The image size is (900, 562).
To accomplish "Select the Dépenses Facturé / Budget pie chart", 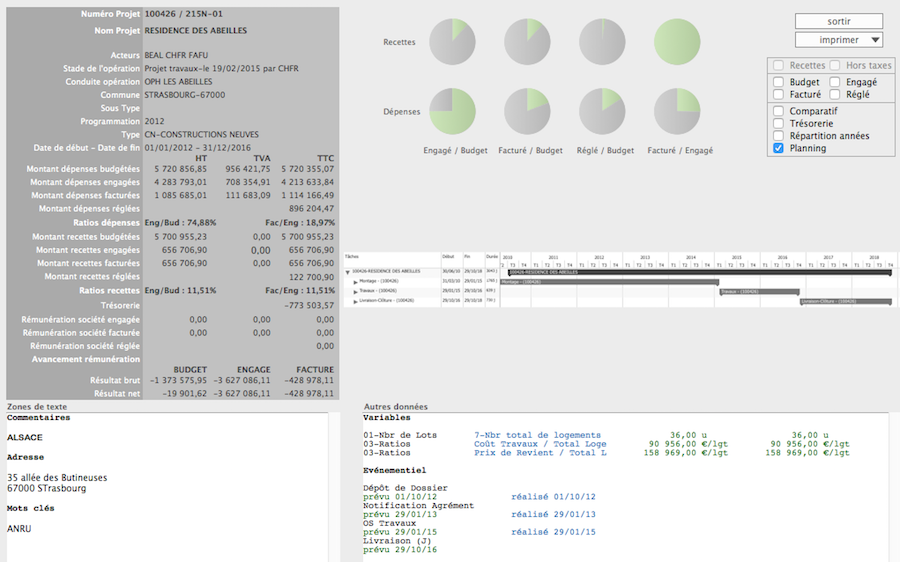I will 527,111.
